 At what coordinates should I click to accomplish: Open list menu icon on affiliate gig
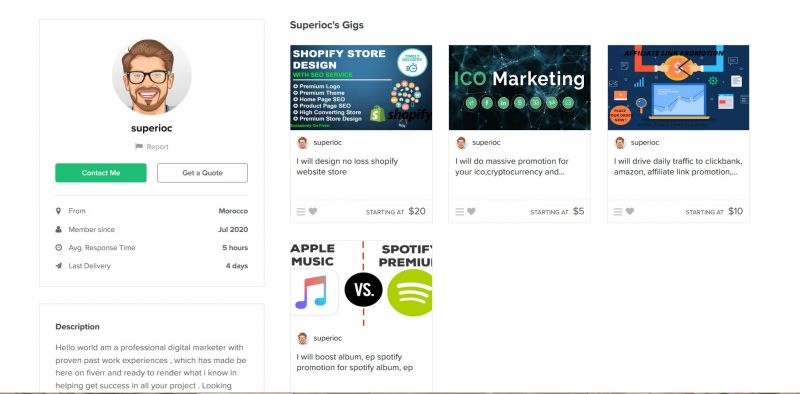[x=618, y=211]
